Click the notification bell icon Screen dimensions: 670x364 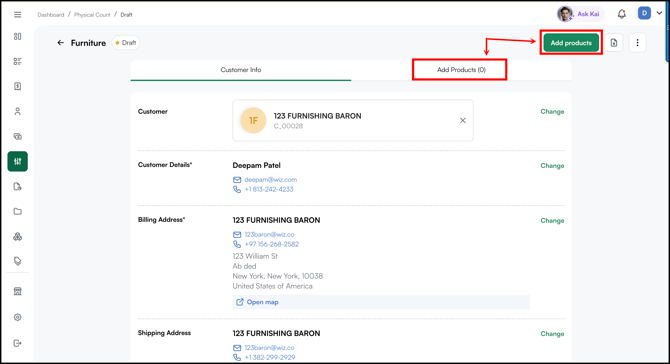[622, 14]
